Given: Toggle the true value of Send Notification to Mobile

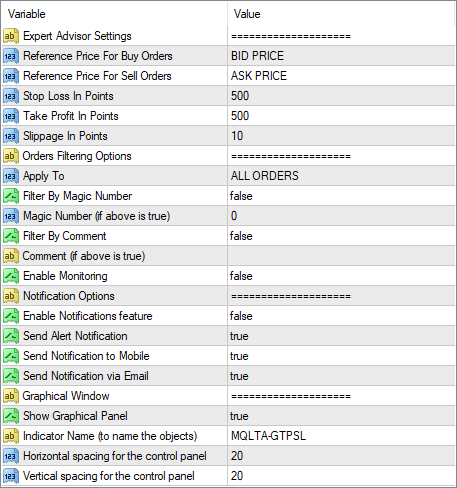Looking at the screenshot, I should pos(341,356).
